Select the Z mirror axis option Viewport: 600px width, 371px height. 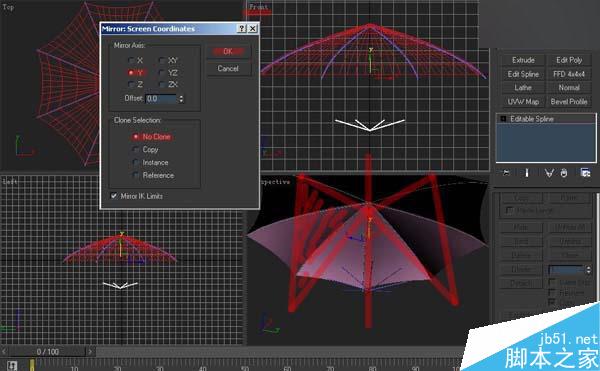tap(131, 84)
